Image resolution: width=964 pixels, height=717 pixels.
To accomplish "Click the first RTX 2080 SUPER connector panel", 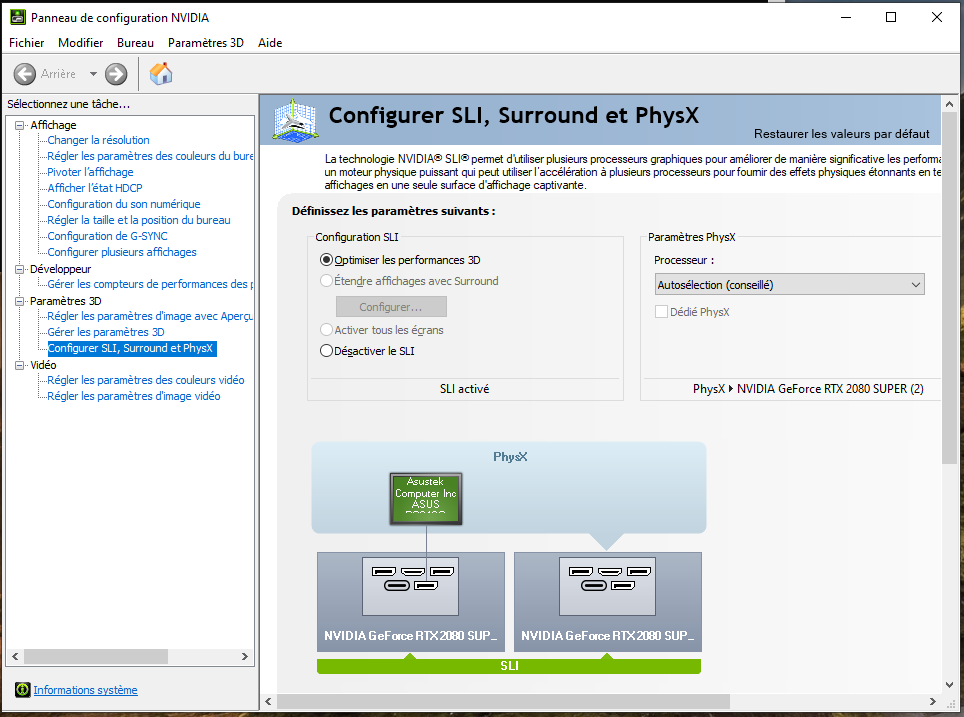I will click(410, 585).
